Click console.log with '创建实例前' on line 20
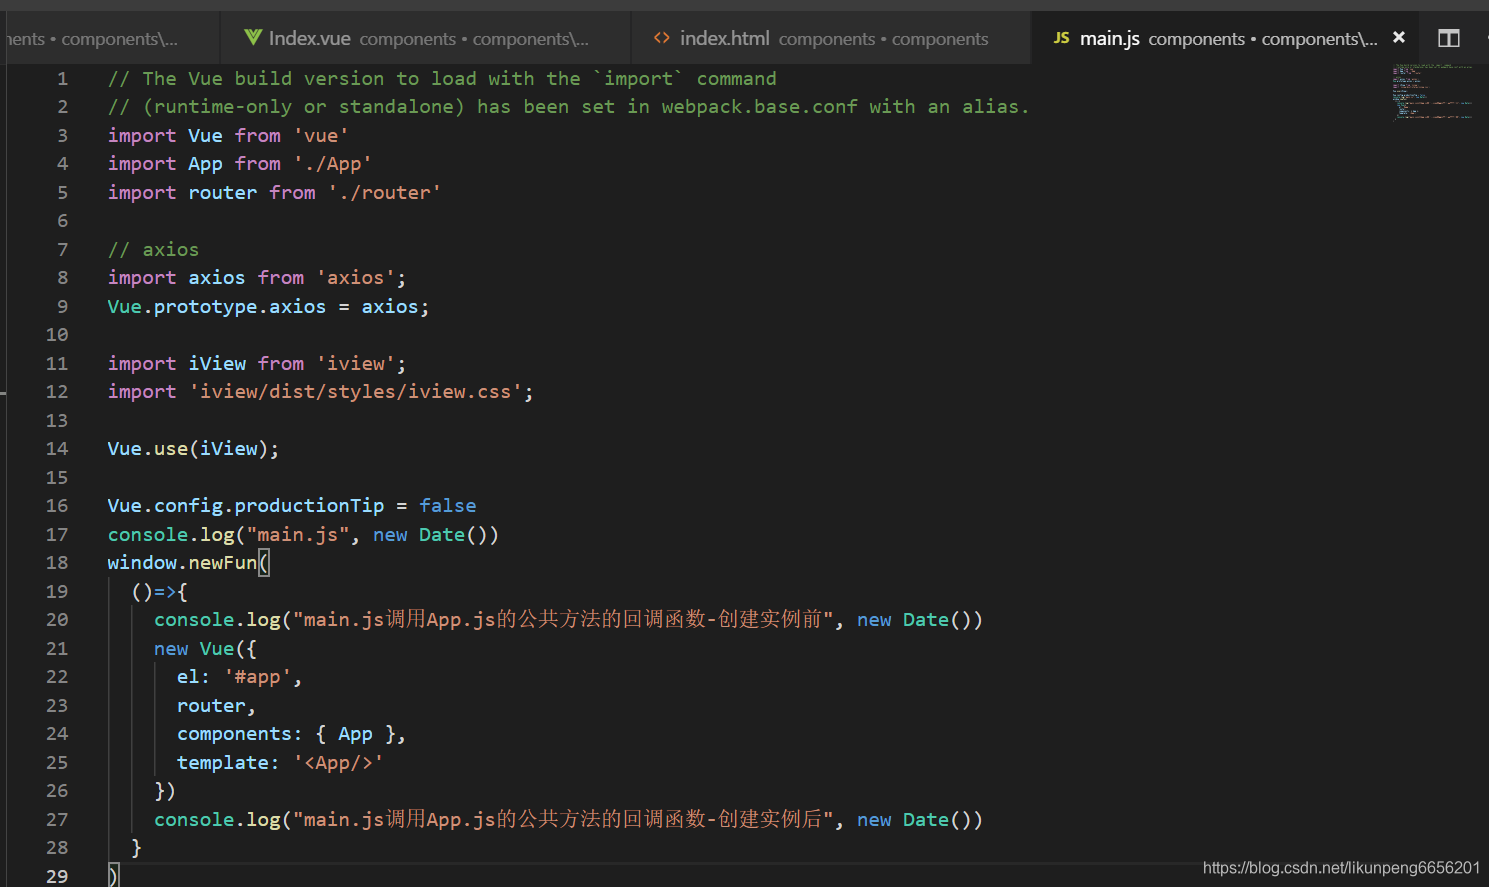Image resolution: width=1489 pixels, height=887 pixels. pos(568,620)
